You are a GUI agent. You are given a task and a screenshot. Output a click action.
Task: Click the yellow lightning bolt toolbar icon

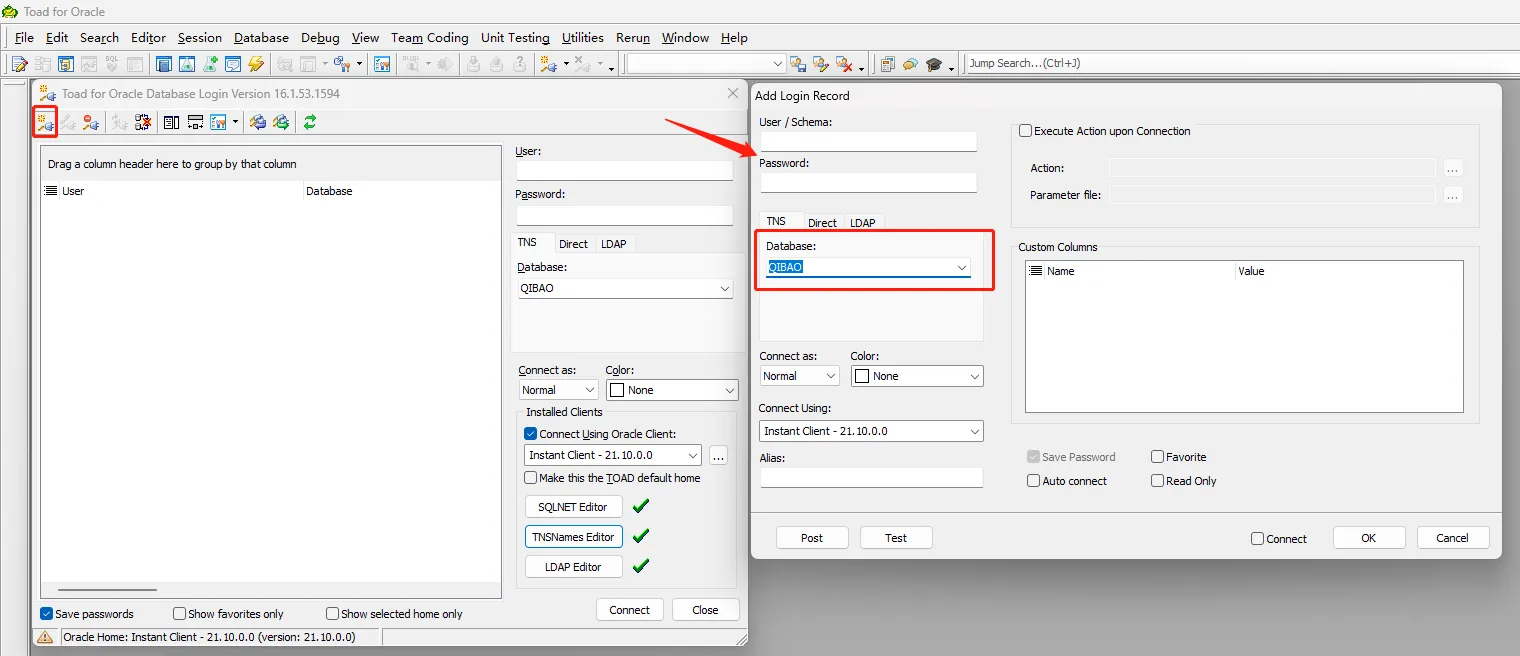(258, 63)
